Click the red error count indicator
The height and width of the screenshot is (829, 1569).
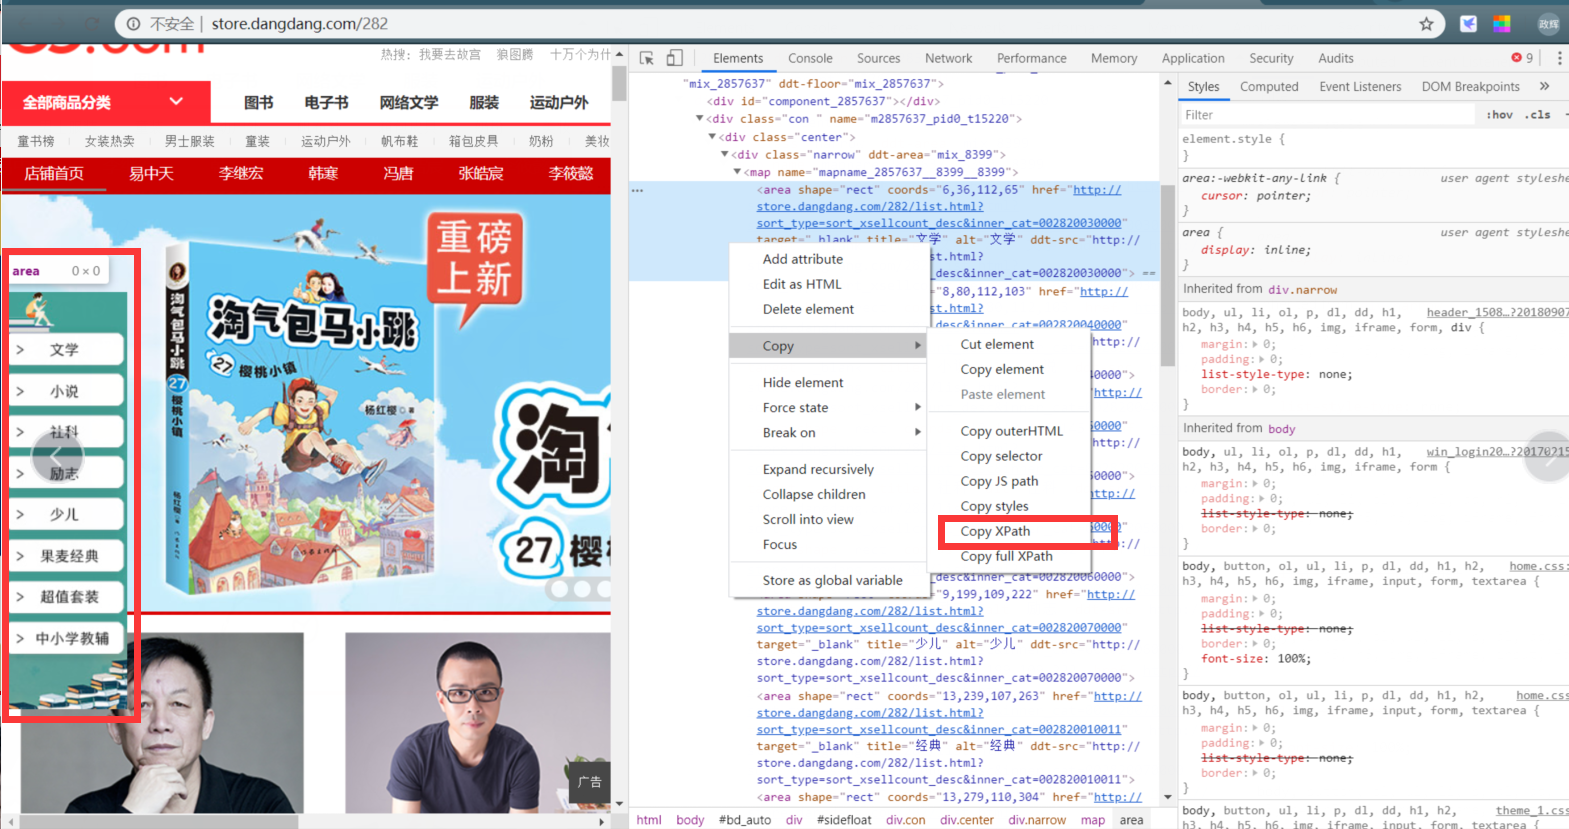1523,58
